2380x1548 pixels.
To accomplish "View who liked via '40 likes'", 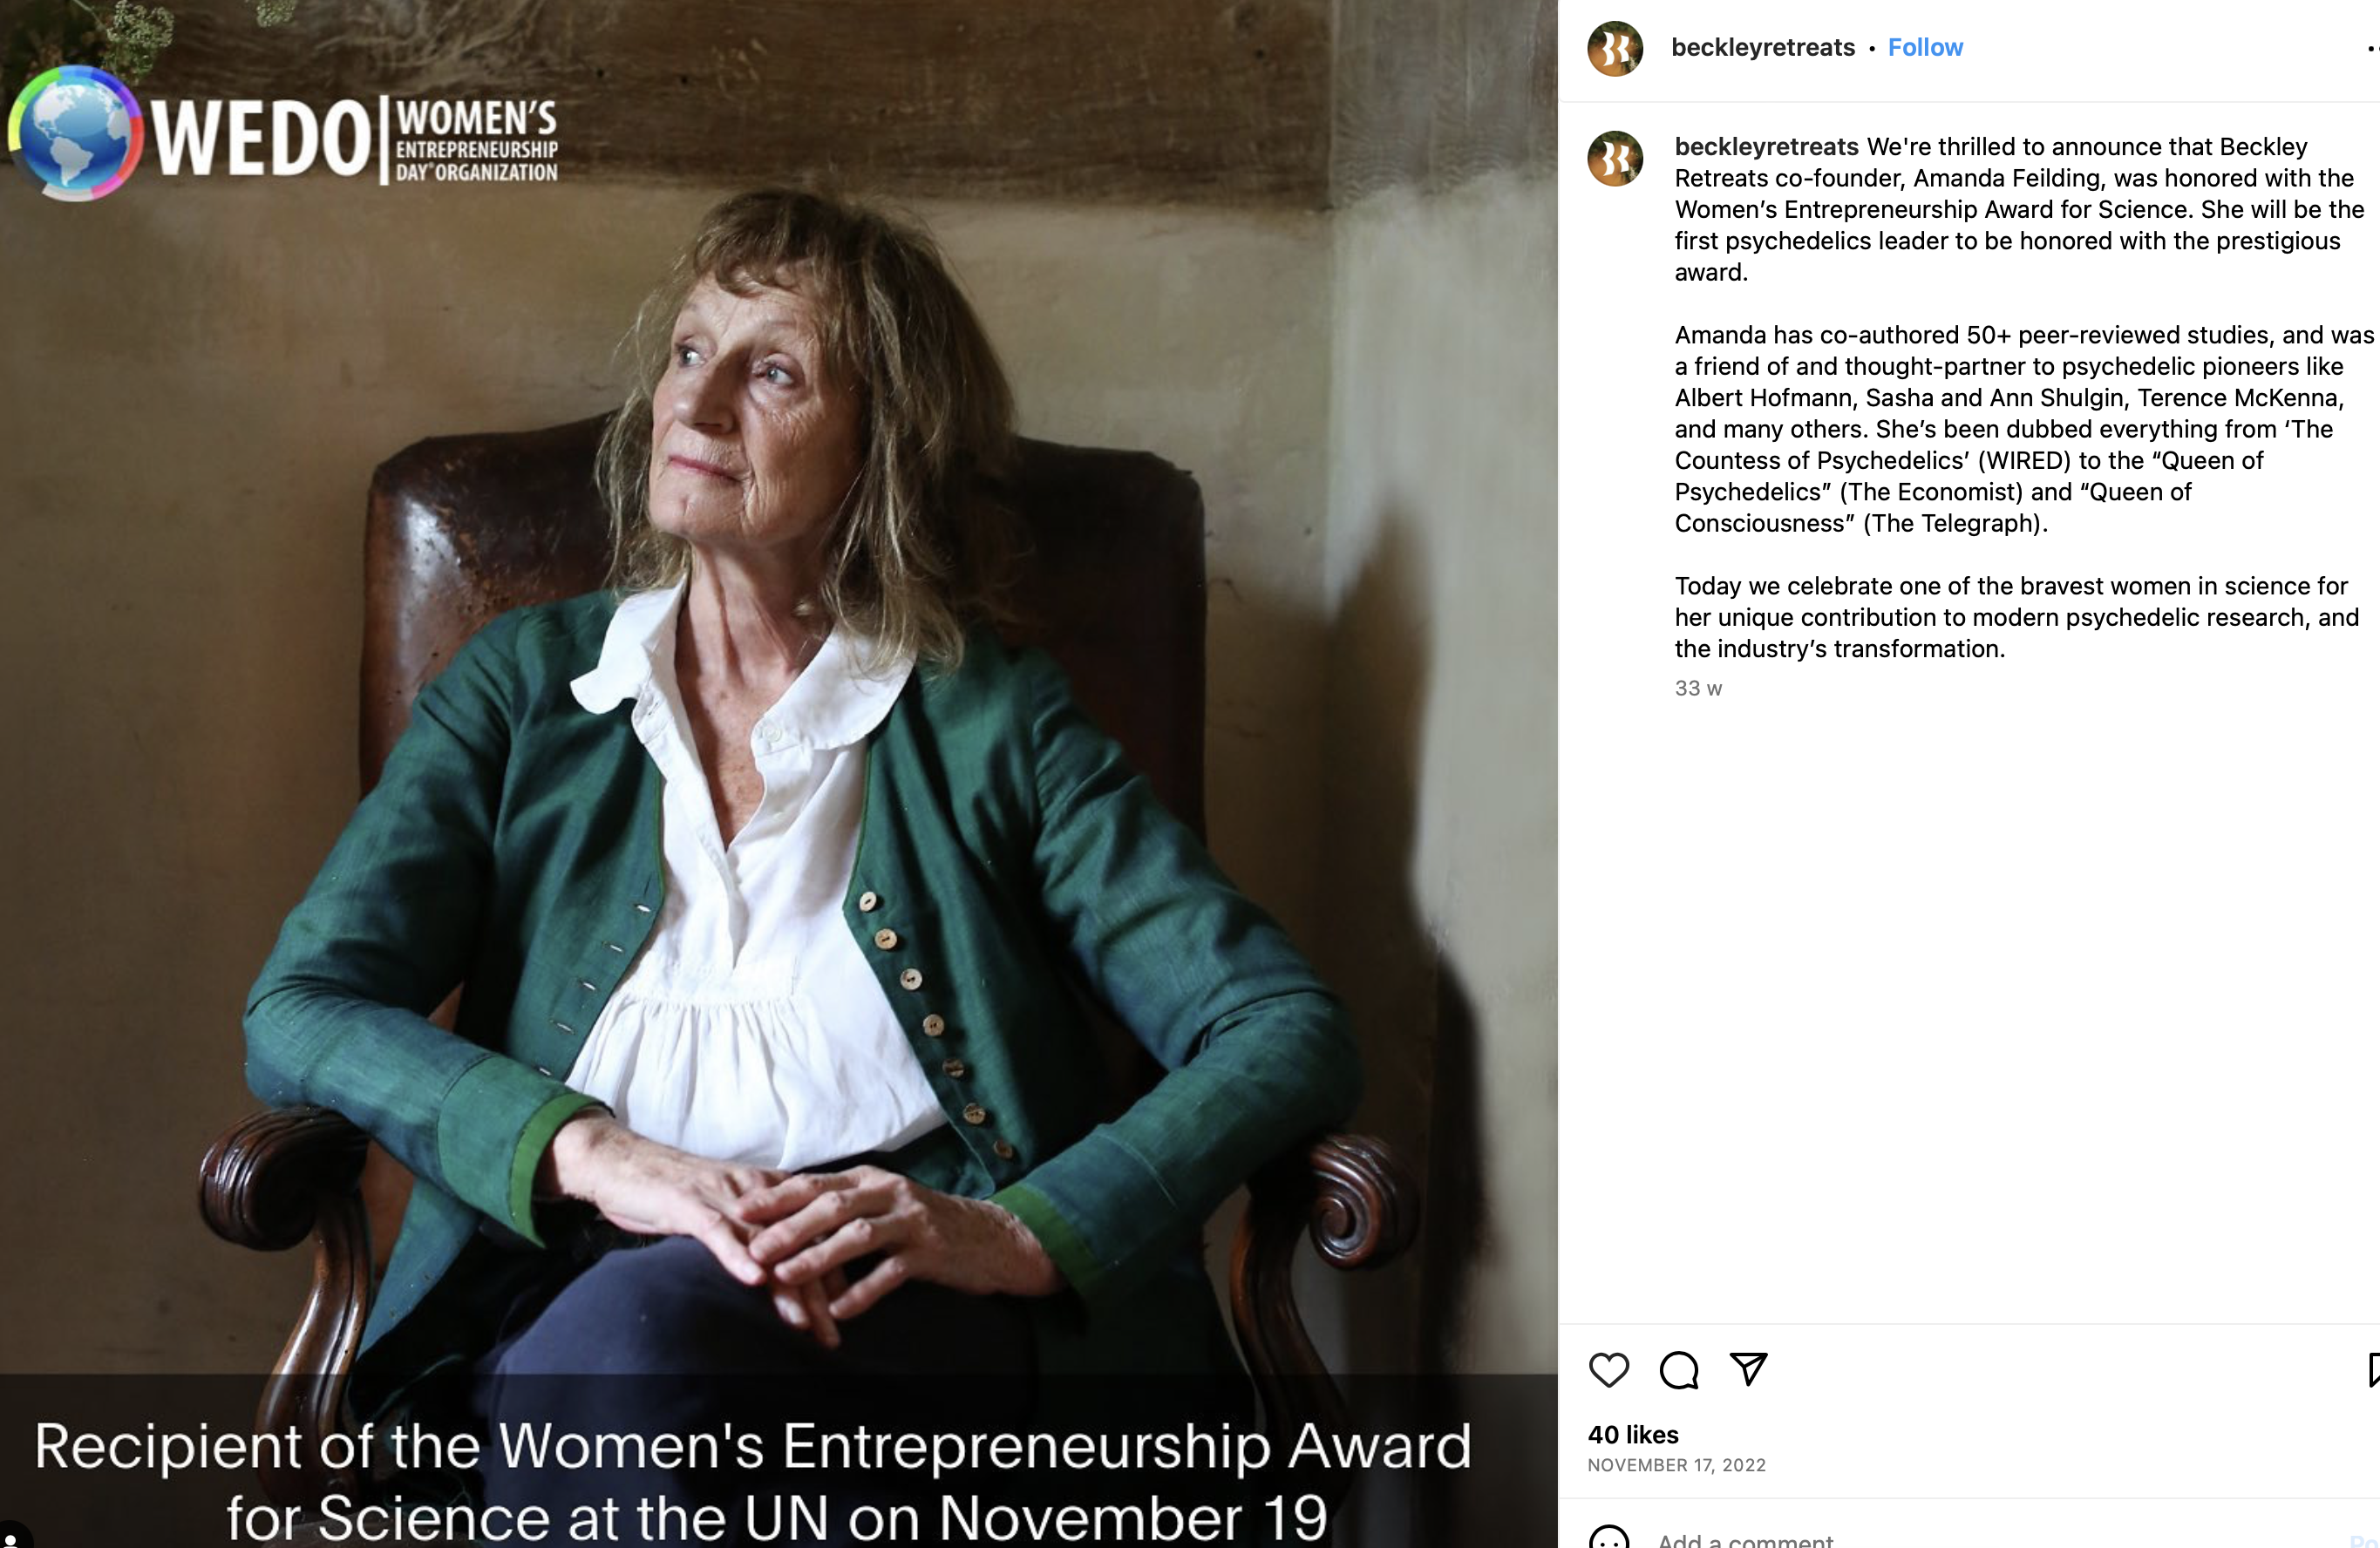I will [x=1632, y=1434].
